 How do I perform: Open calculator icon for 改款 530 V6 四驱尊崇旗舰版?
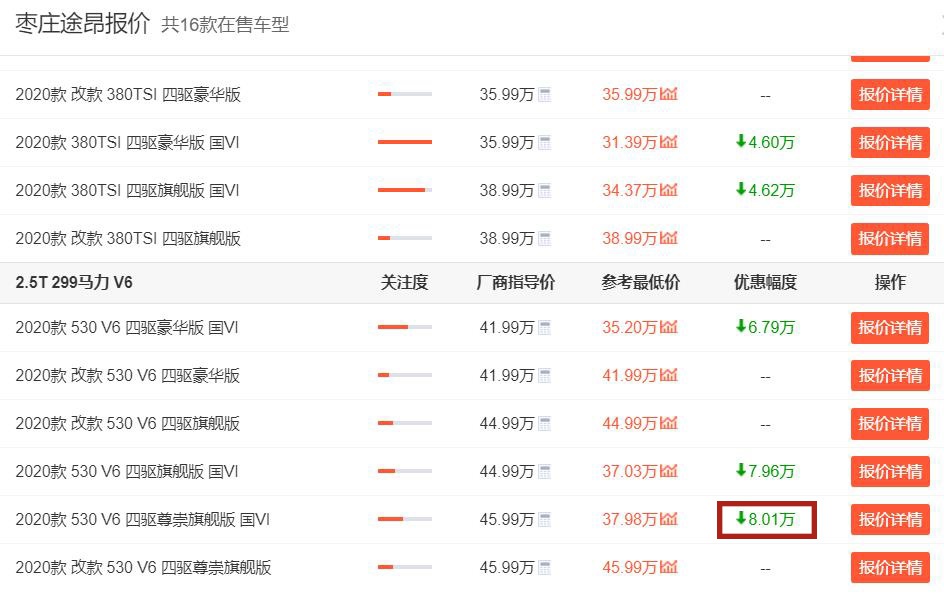coord(544,568)
